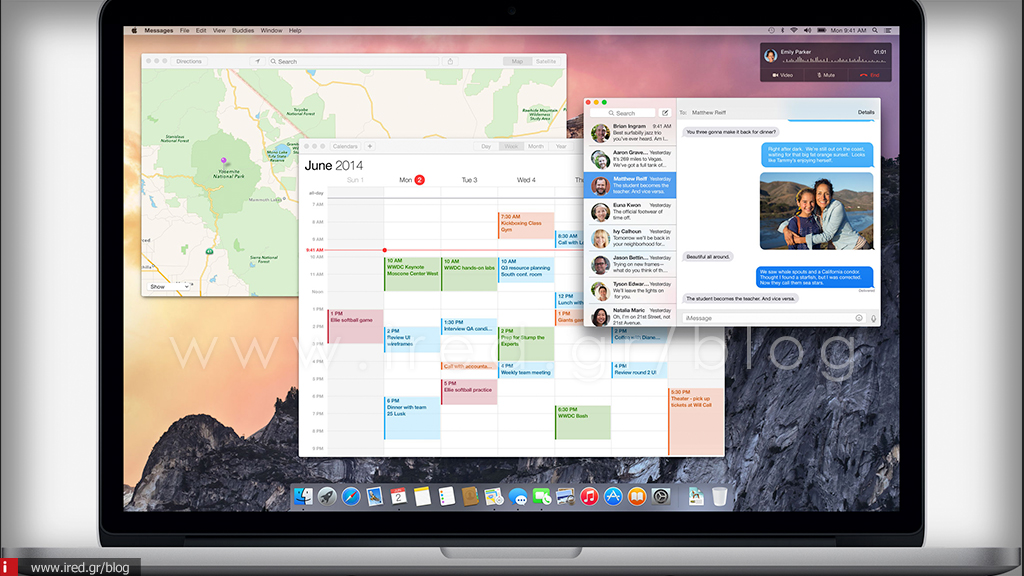Click volume icon in menu bar
Screen dimensions: 1024x576
click(807, 30)
